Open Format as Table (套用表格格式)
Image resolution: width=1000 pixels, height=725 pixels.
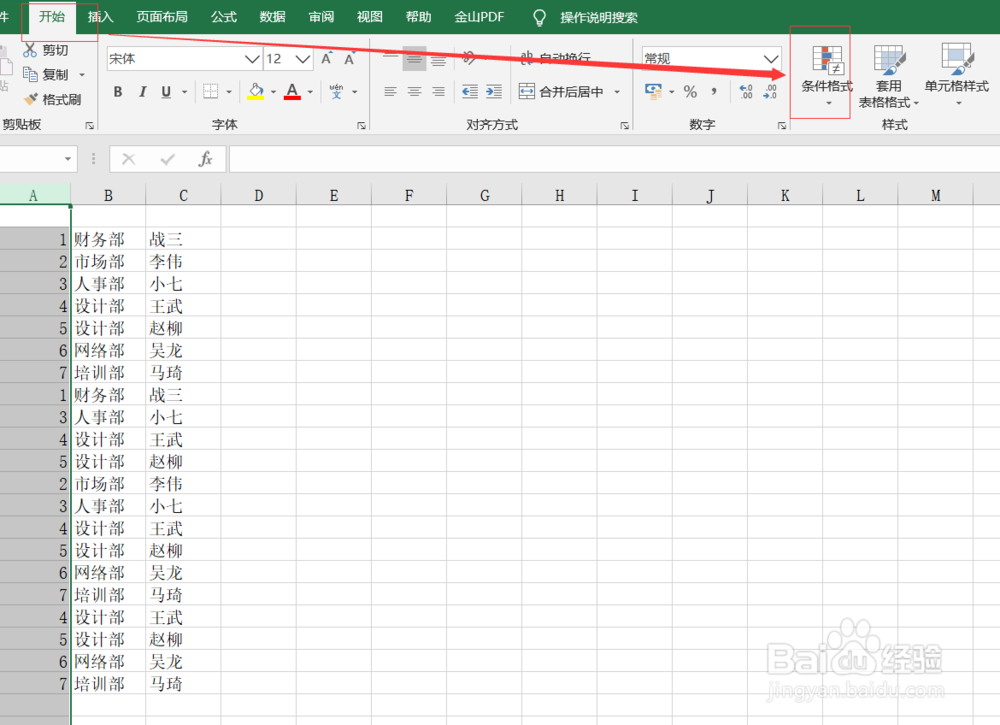888,75
